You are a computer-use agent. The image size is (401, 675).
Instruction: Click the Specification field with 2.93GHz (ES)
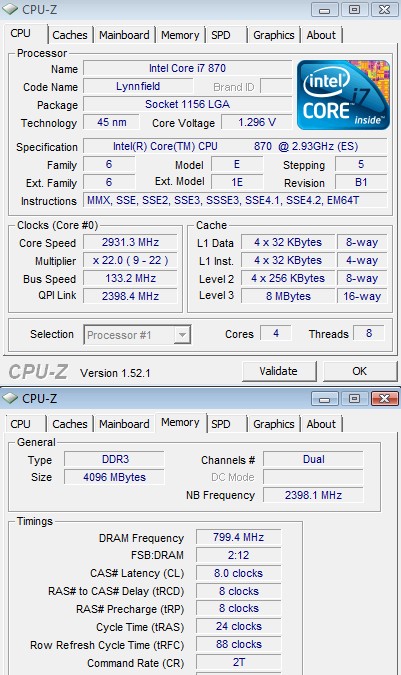pyautogui.click(x=235, y=146)
